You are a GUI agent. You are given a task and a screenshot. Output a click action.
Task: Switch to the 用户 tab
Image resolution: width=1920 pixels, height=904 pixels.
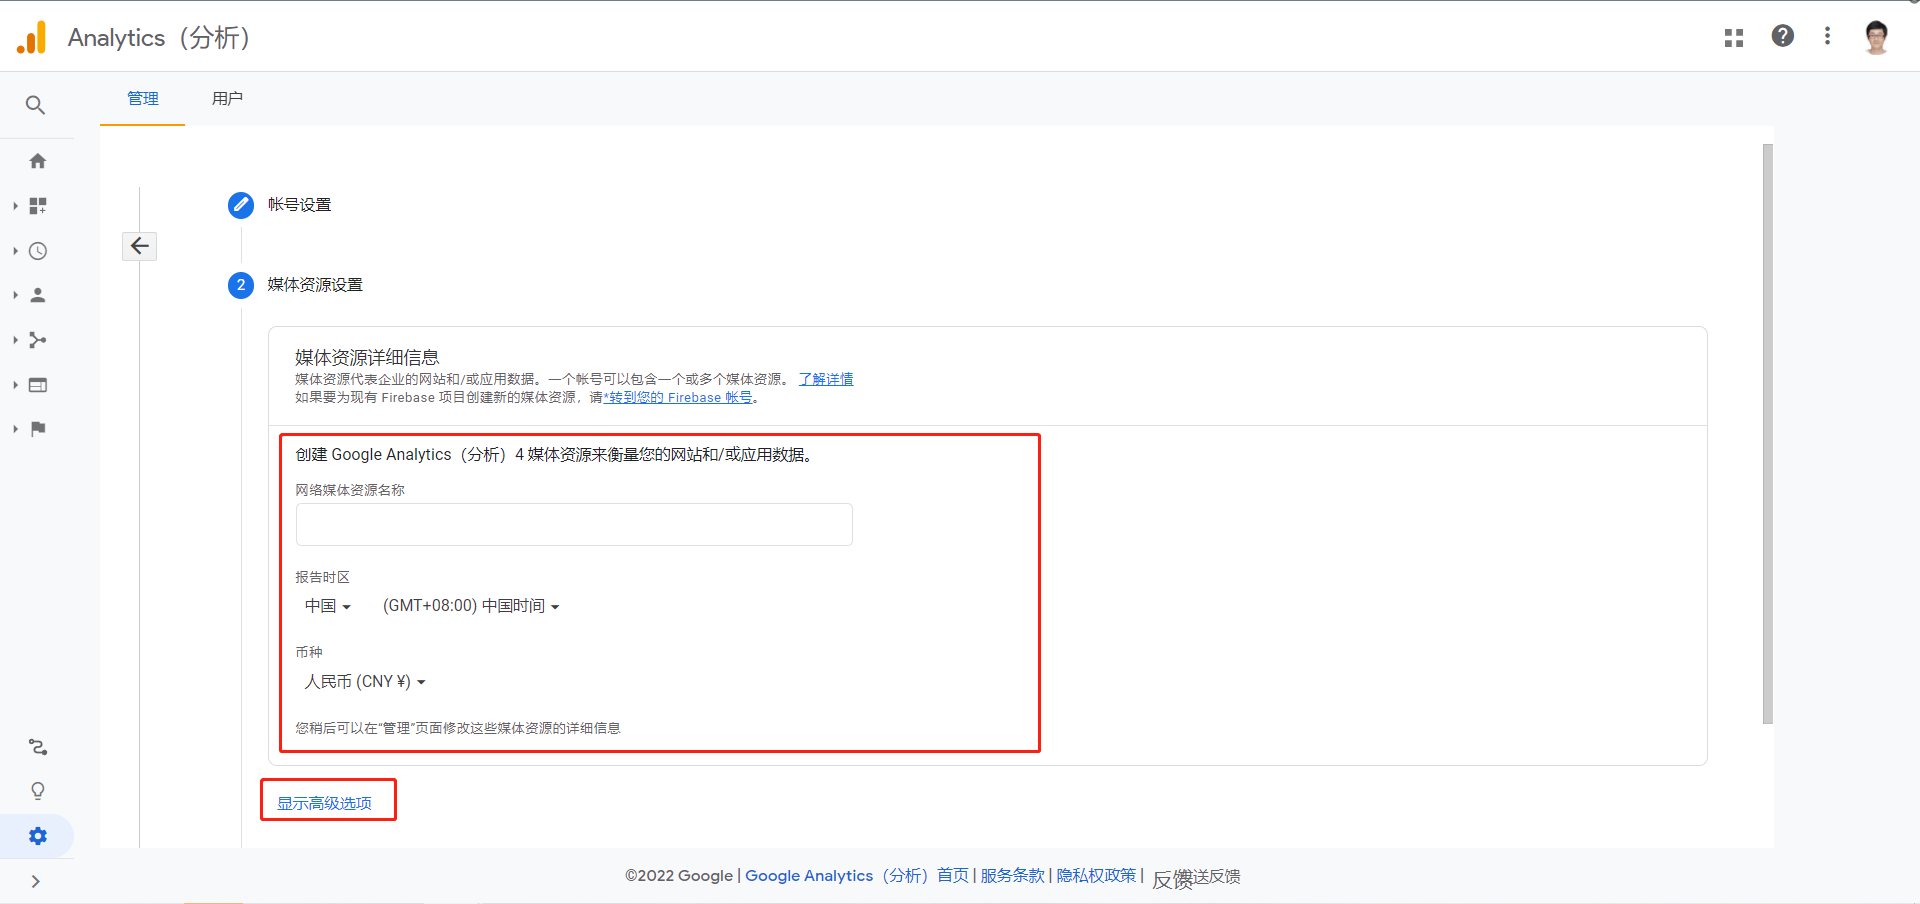point(227,98)
